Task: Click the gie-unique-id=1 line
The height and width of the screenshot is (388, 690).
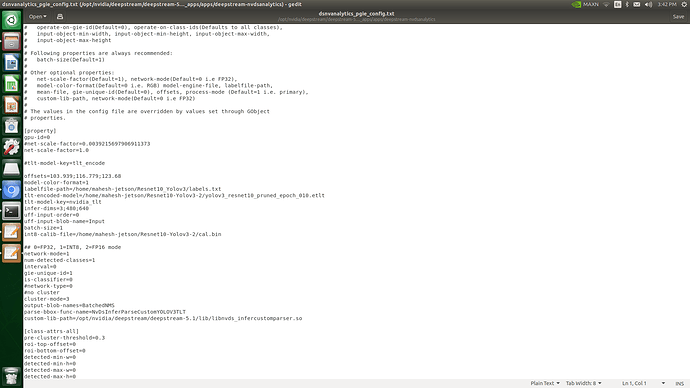Action: [x=48, y=273]
